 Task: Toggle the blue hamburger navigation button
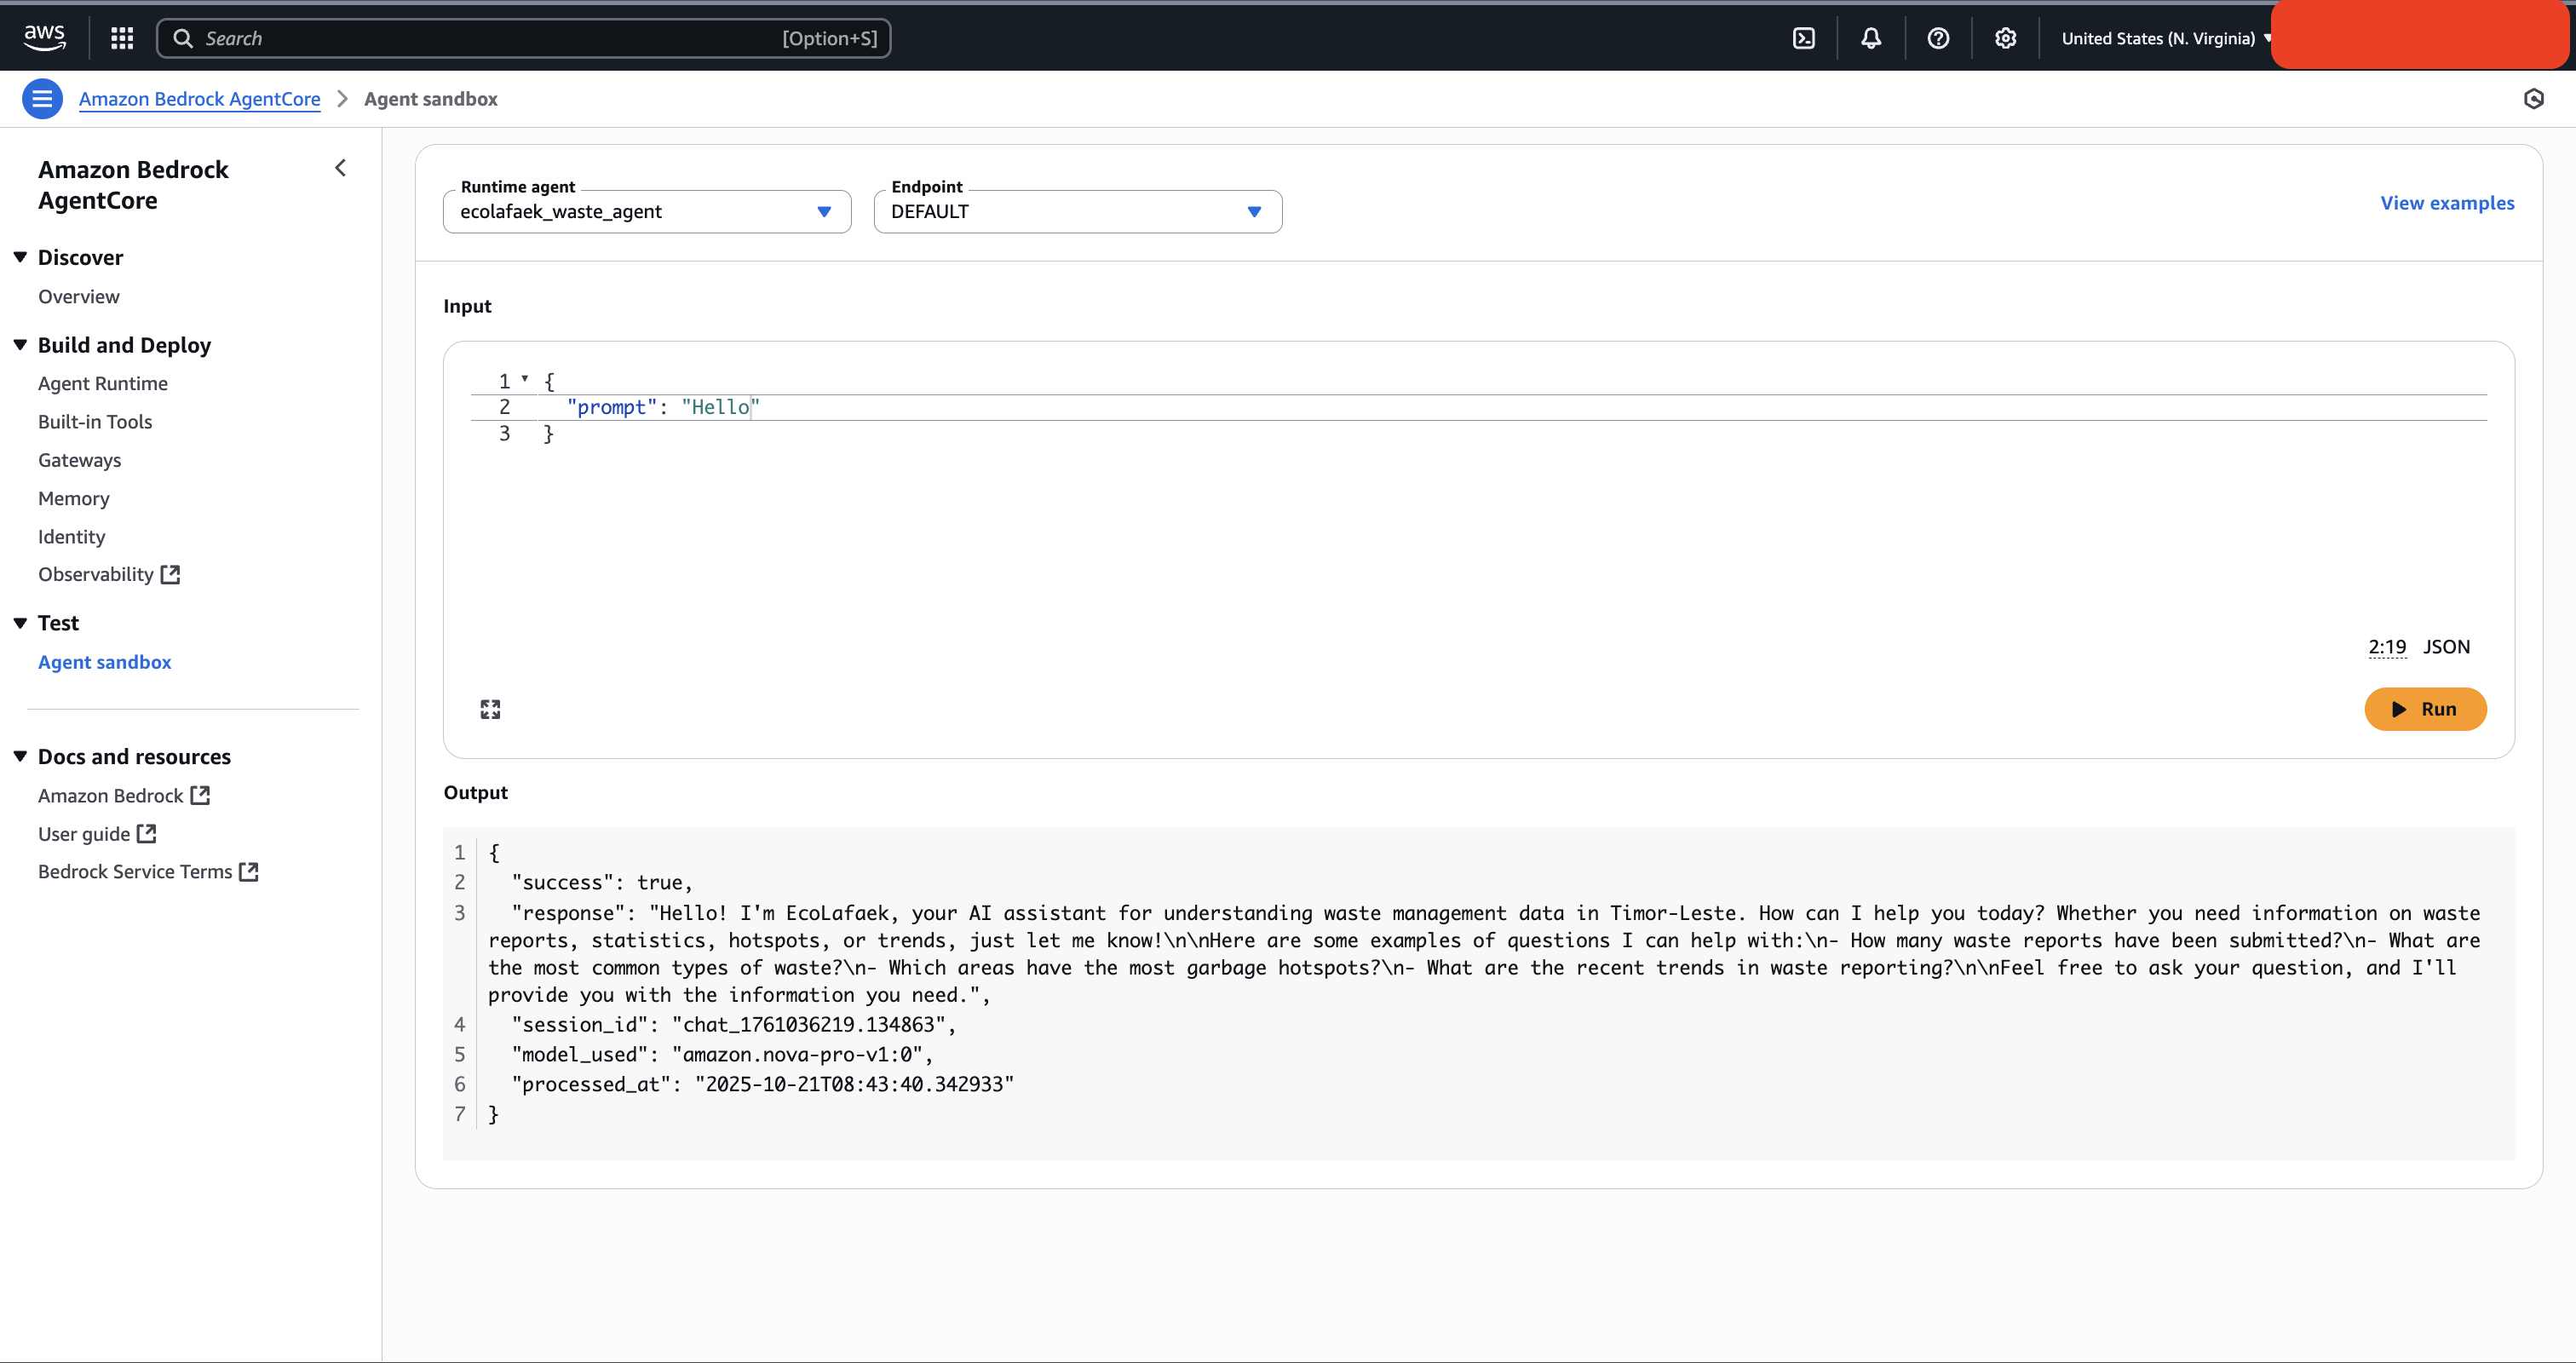(42, 99)
